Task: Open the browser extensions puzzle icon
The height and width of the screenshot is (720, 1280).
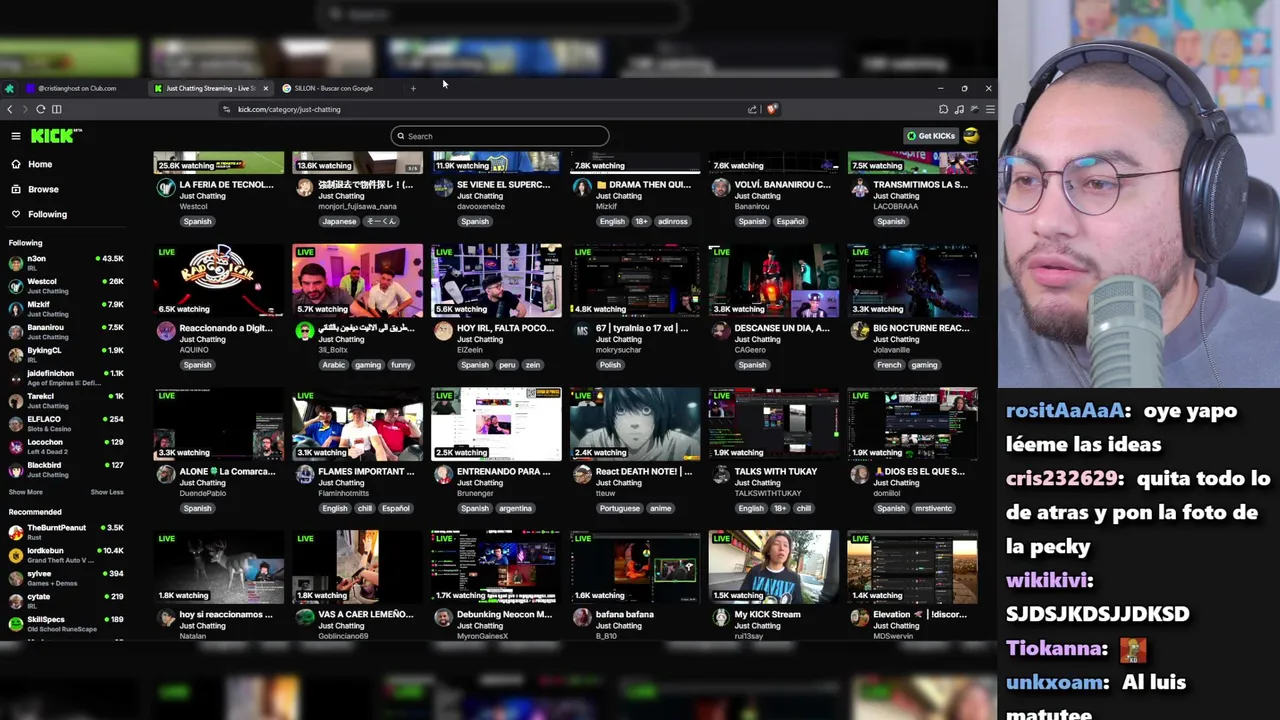Action: (943, 109)
